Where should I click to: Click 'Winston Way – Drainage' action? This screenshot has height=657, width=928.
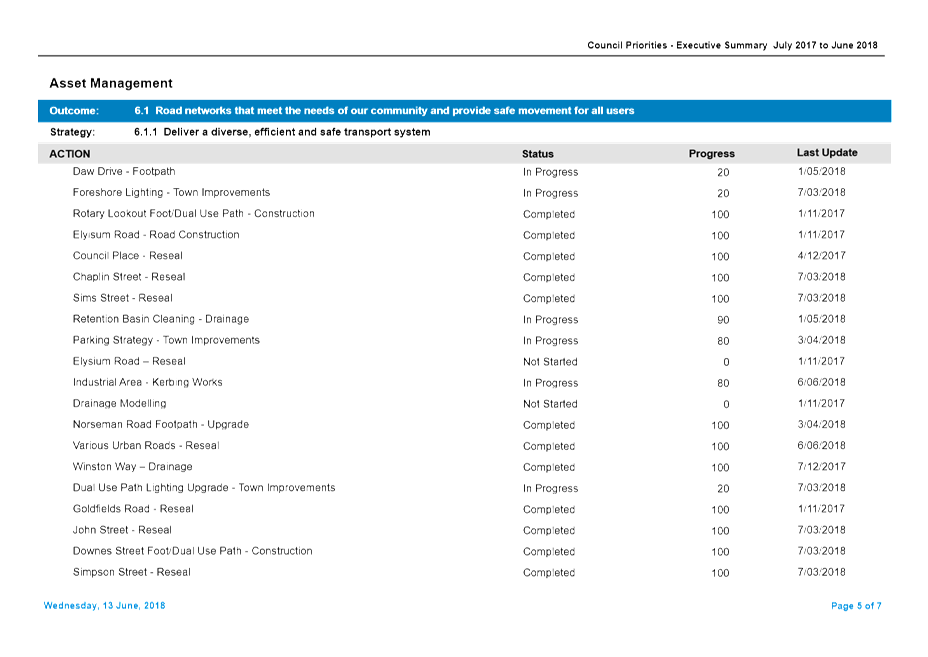[x=133, y=466]
